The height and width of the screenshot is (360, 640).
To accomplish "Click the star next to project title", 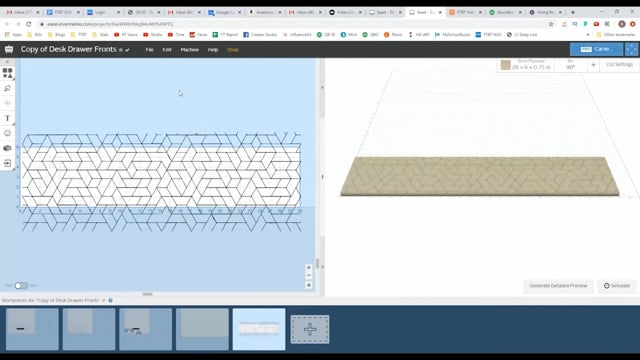I will (120, 50).
